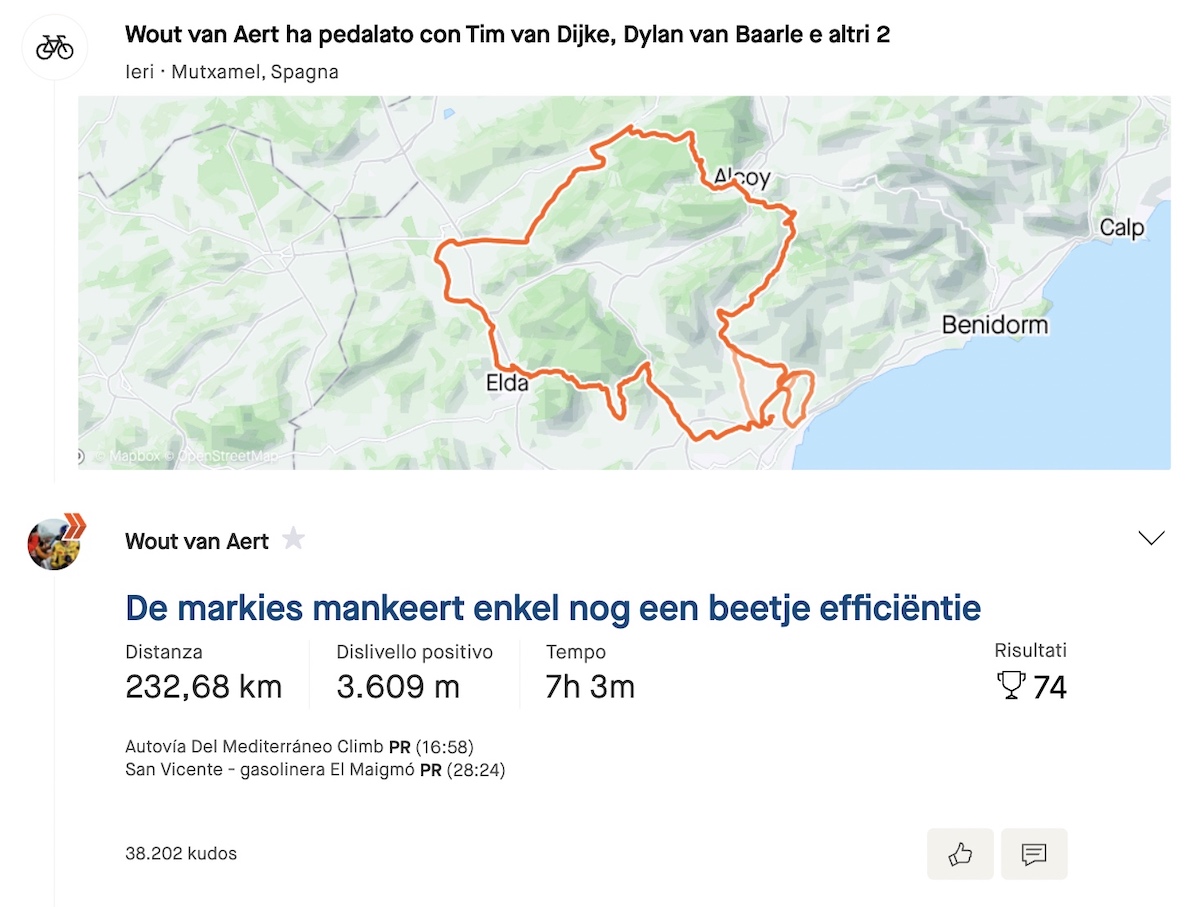1200x907 pixels.
Task: Click the bicycle activity type icon
Action: click(x=54, y=47)
